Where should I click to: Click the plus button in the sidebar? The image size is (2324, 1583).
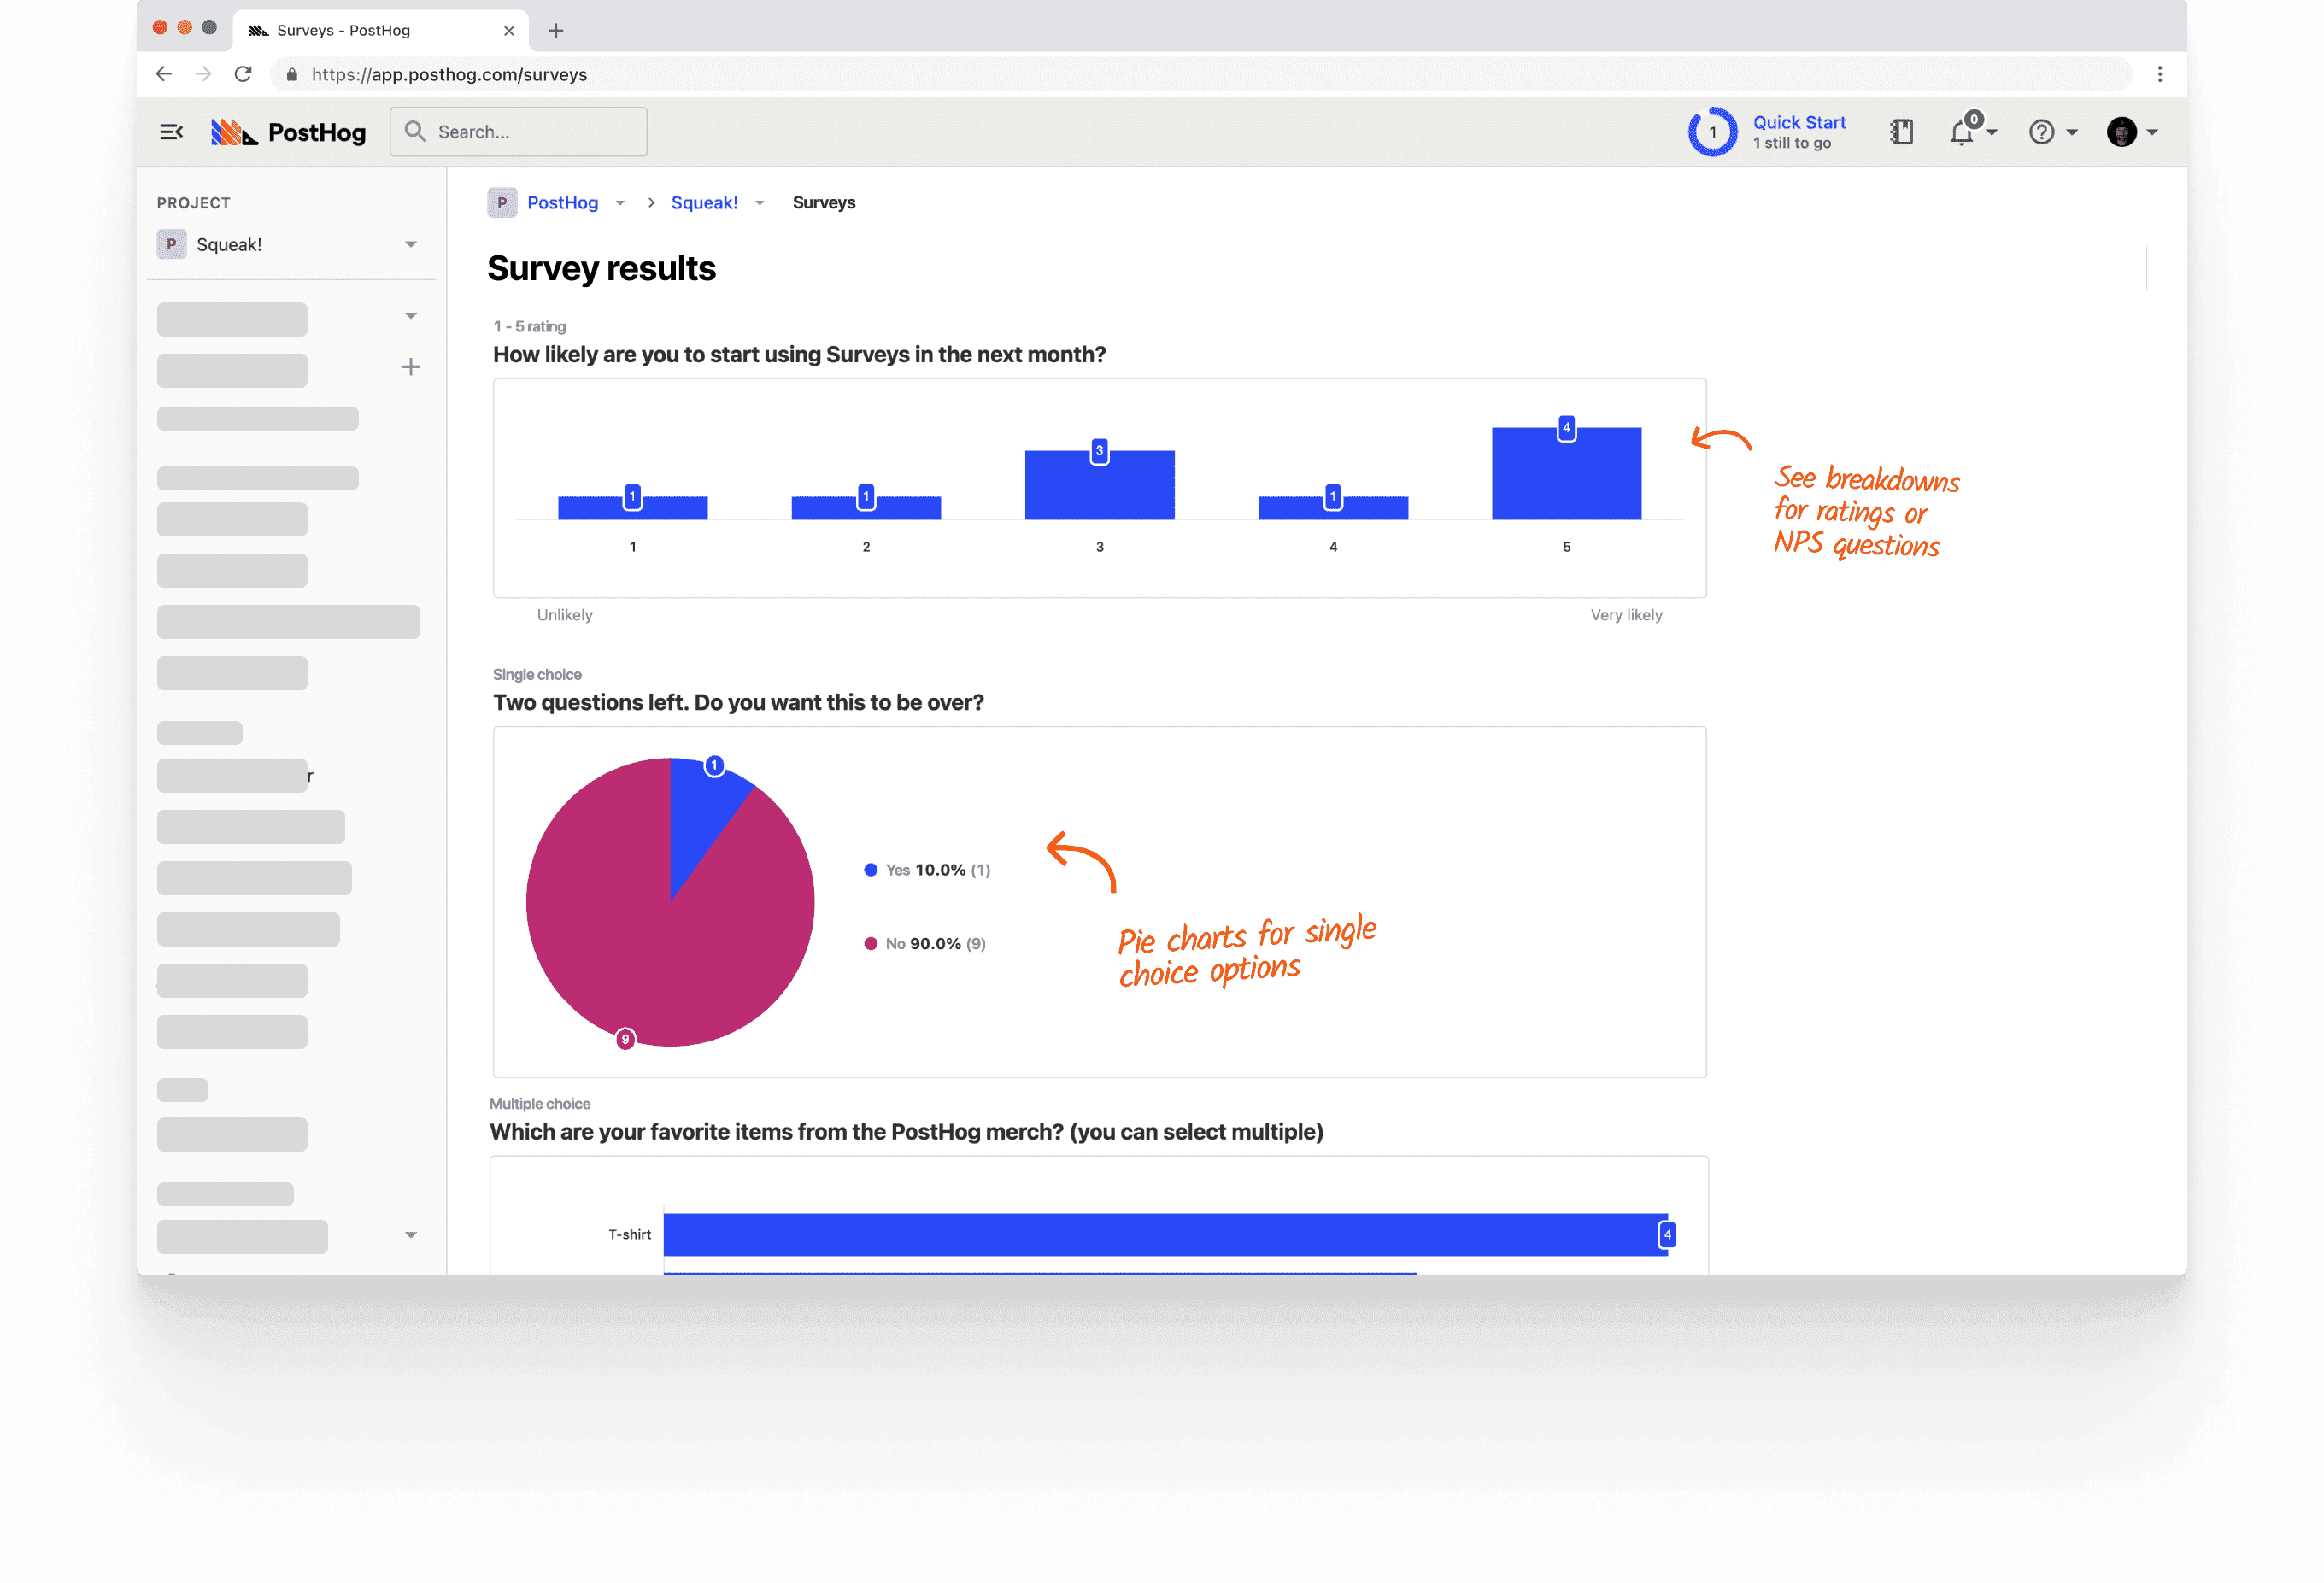(x=411, y=367)
